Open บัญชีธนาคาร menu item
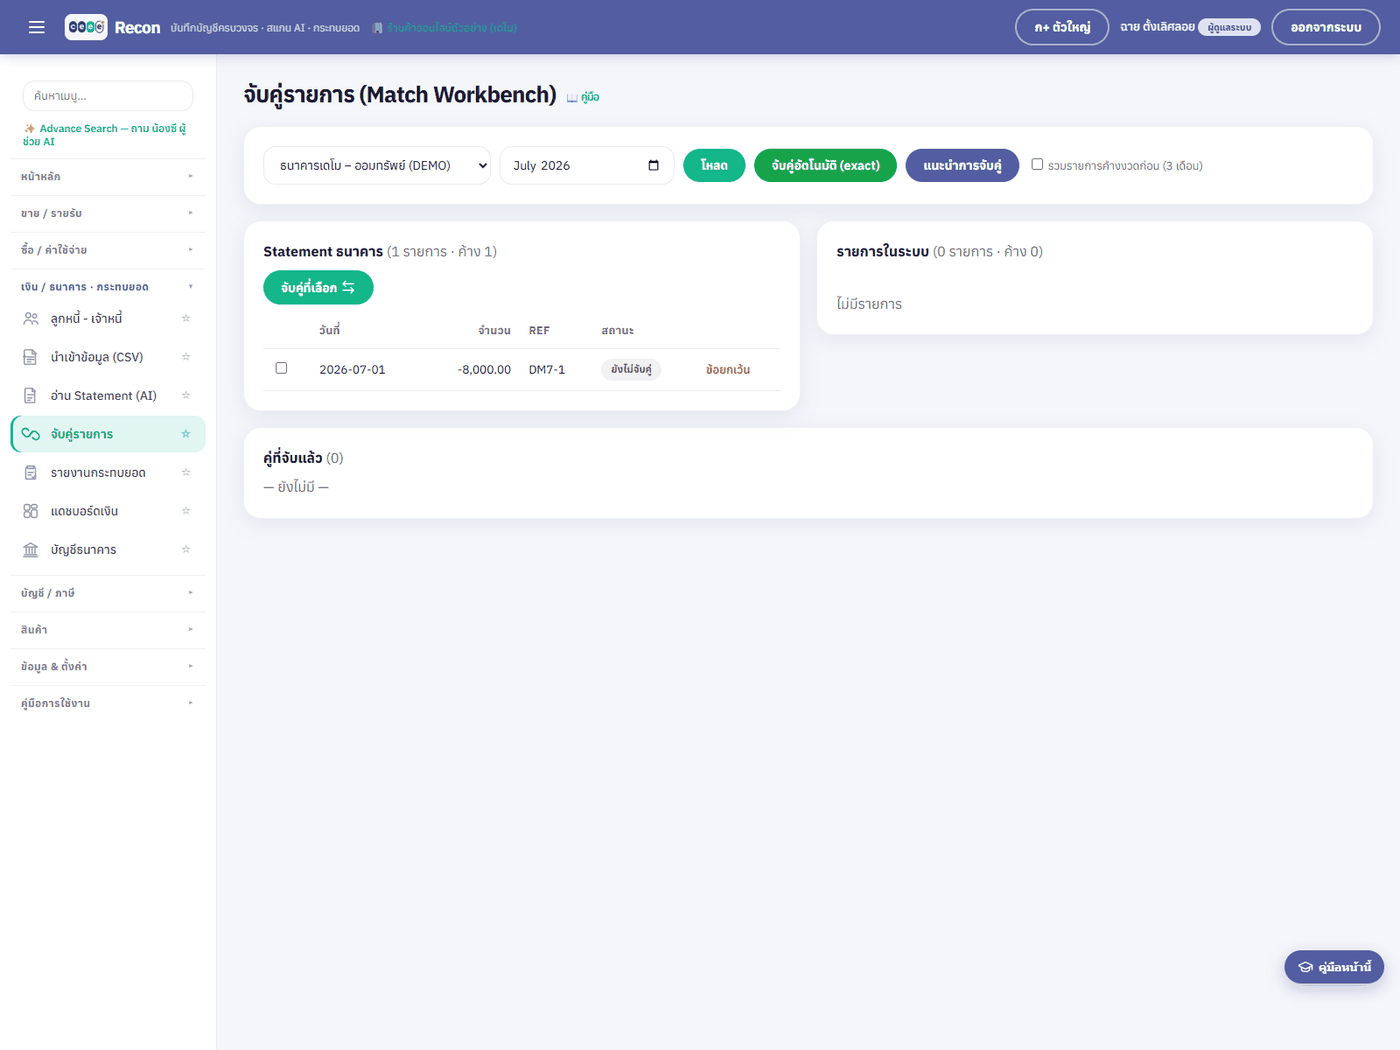The width and height of the screenshot is (1400, 1050). click(108, 550)
